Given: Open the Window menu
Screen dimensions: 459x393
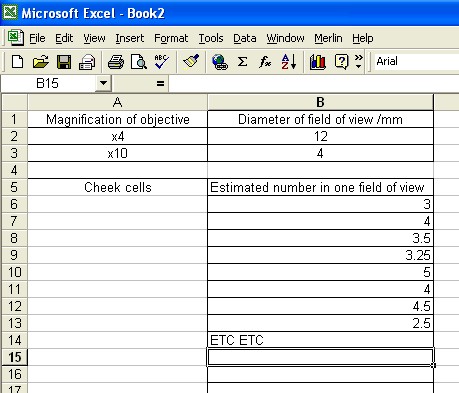Looking at the screenshot, I should [285, 38].
